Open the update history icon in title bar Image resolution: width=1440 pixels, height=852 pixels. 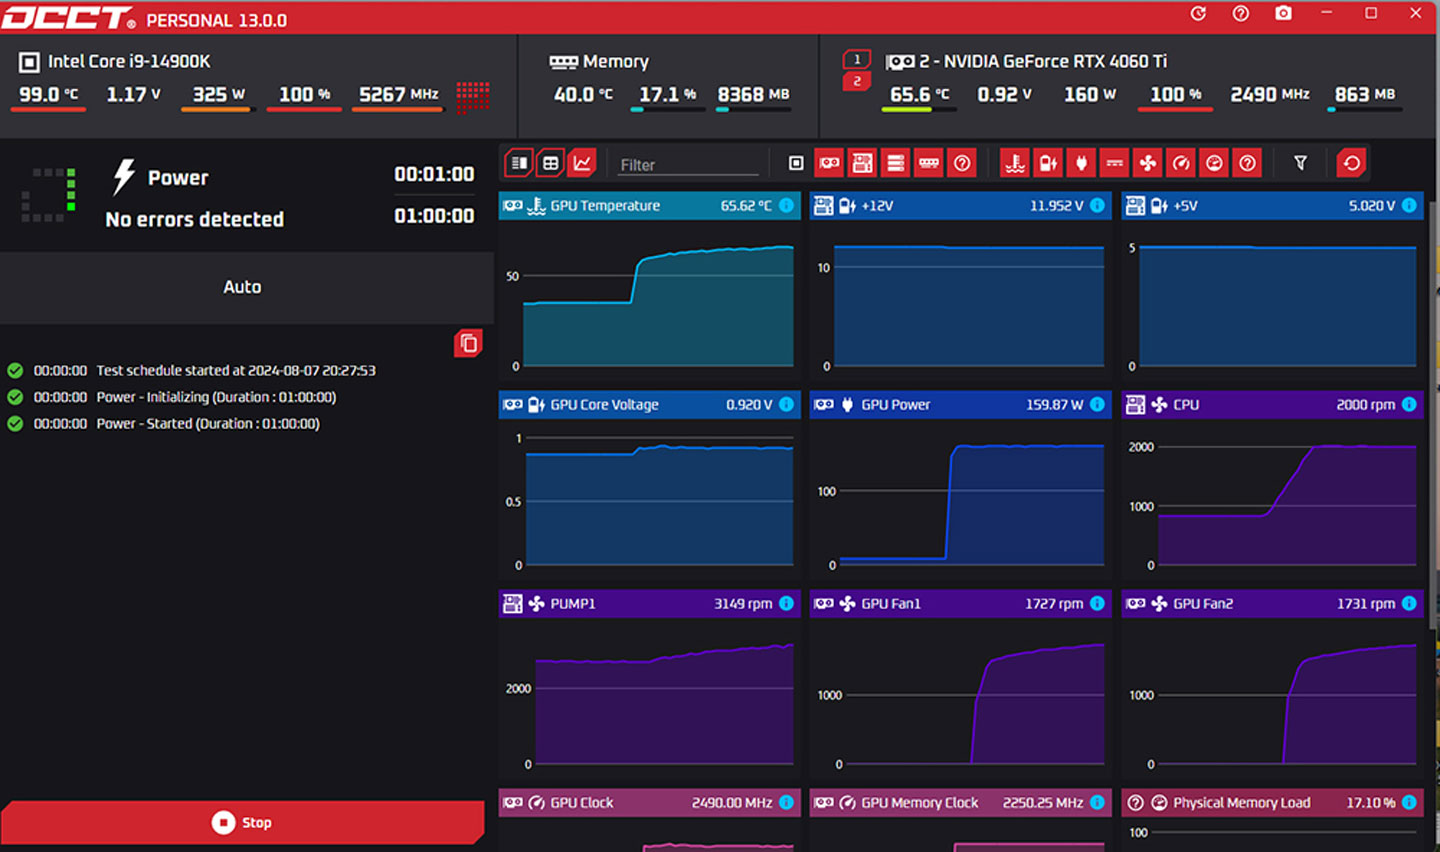pos(1198,14)
